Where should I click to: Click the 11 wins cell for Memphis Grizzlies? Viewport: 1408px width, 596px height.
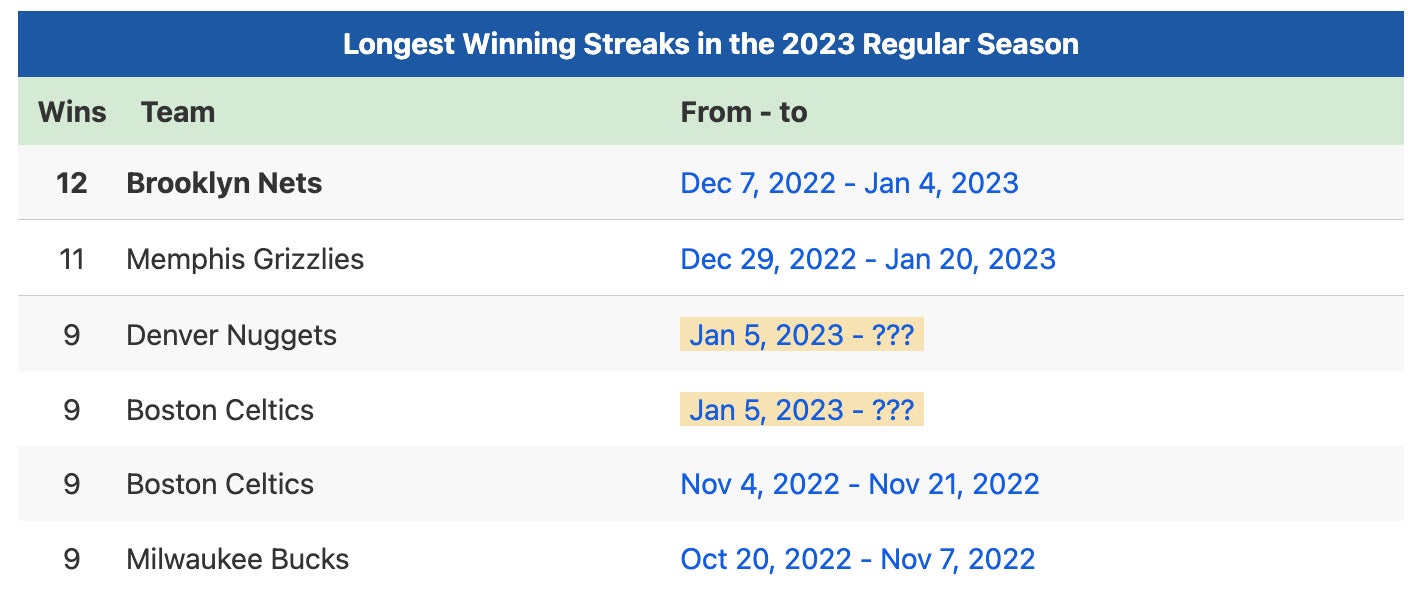72,259
